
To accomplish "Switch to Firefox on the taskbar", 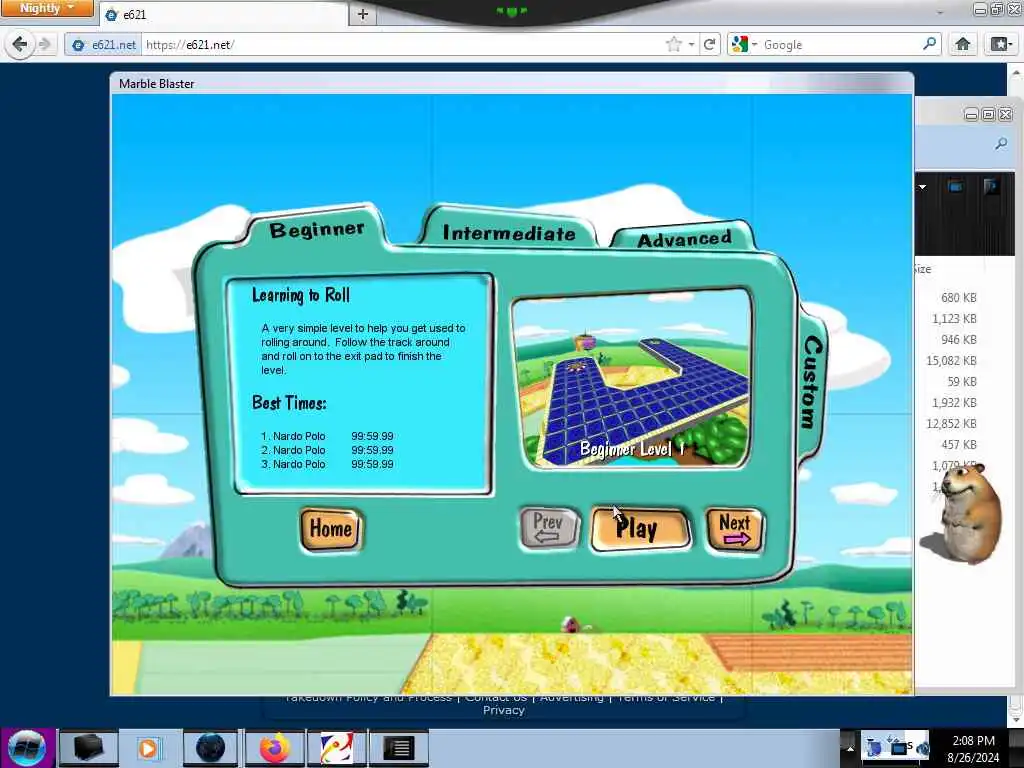I will point(275,748).
